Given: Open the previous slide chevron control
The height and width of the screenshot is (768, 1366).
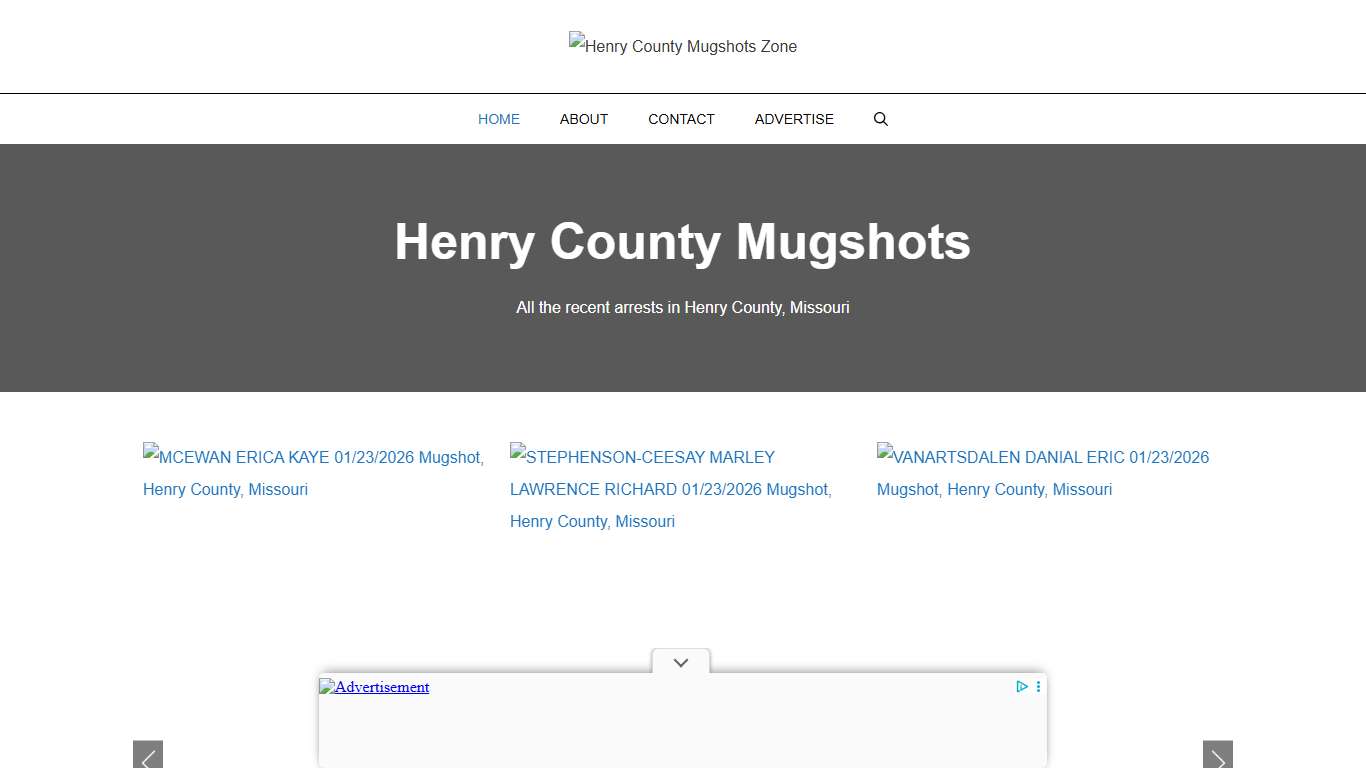Looking at the screenshot, I should [x=147, y=756].
